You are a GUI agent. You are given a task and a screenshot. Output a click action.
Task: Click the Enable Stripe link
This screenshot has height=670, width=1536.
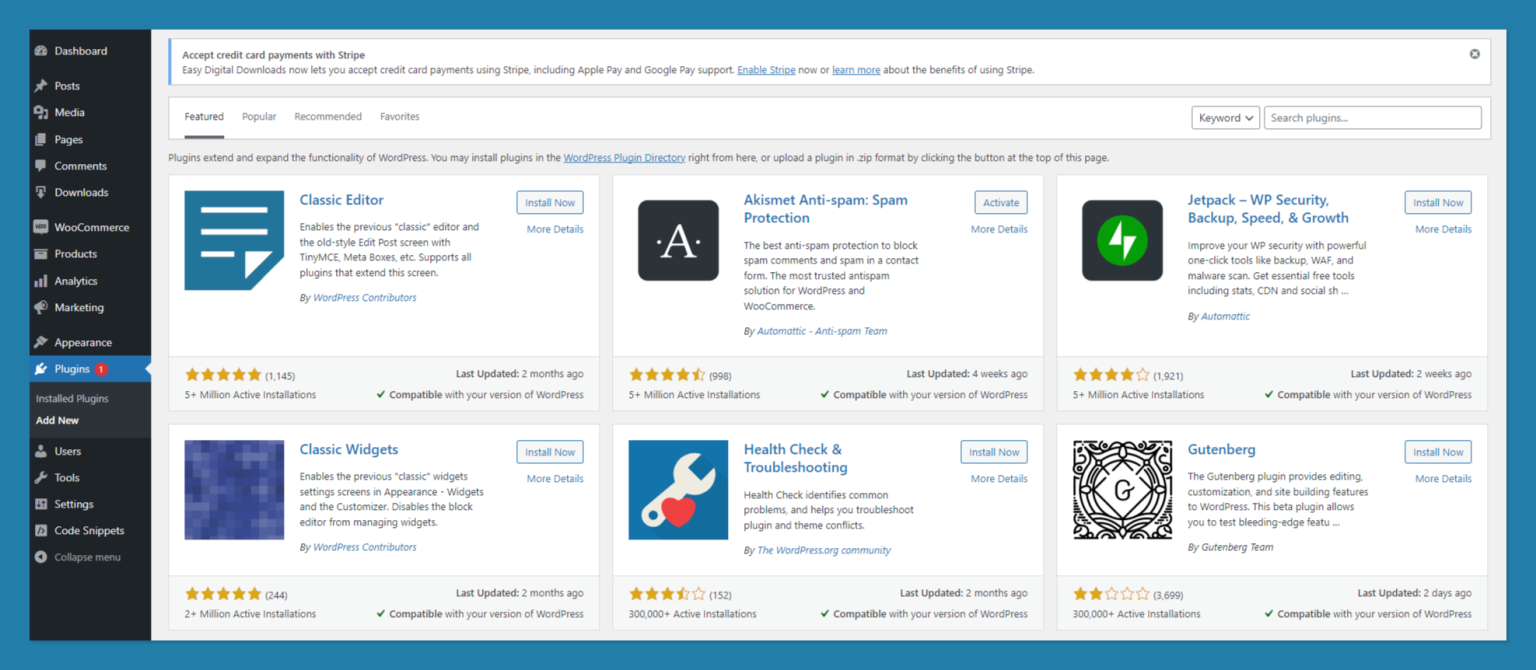(x=766, y=70)
